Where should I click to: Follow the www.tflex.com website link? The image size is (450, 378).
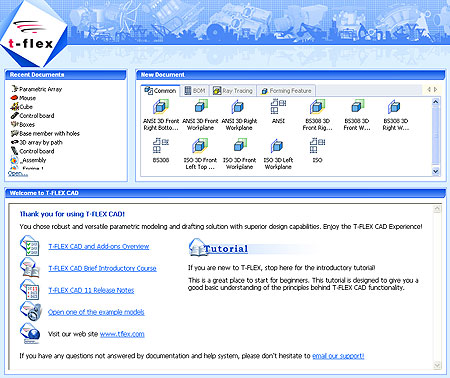pyautogui.click(x=122, y=334)
